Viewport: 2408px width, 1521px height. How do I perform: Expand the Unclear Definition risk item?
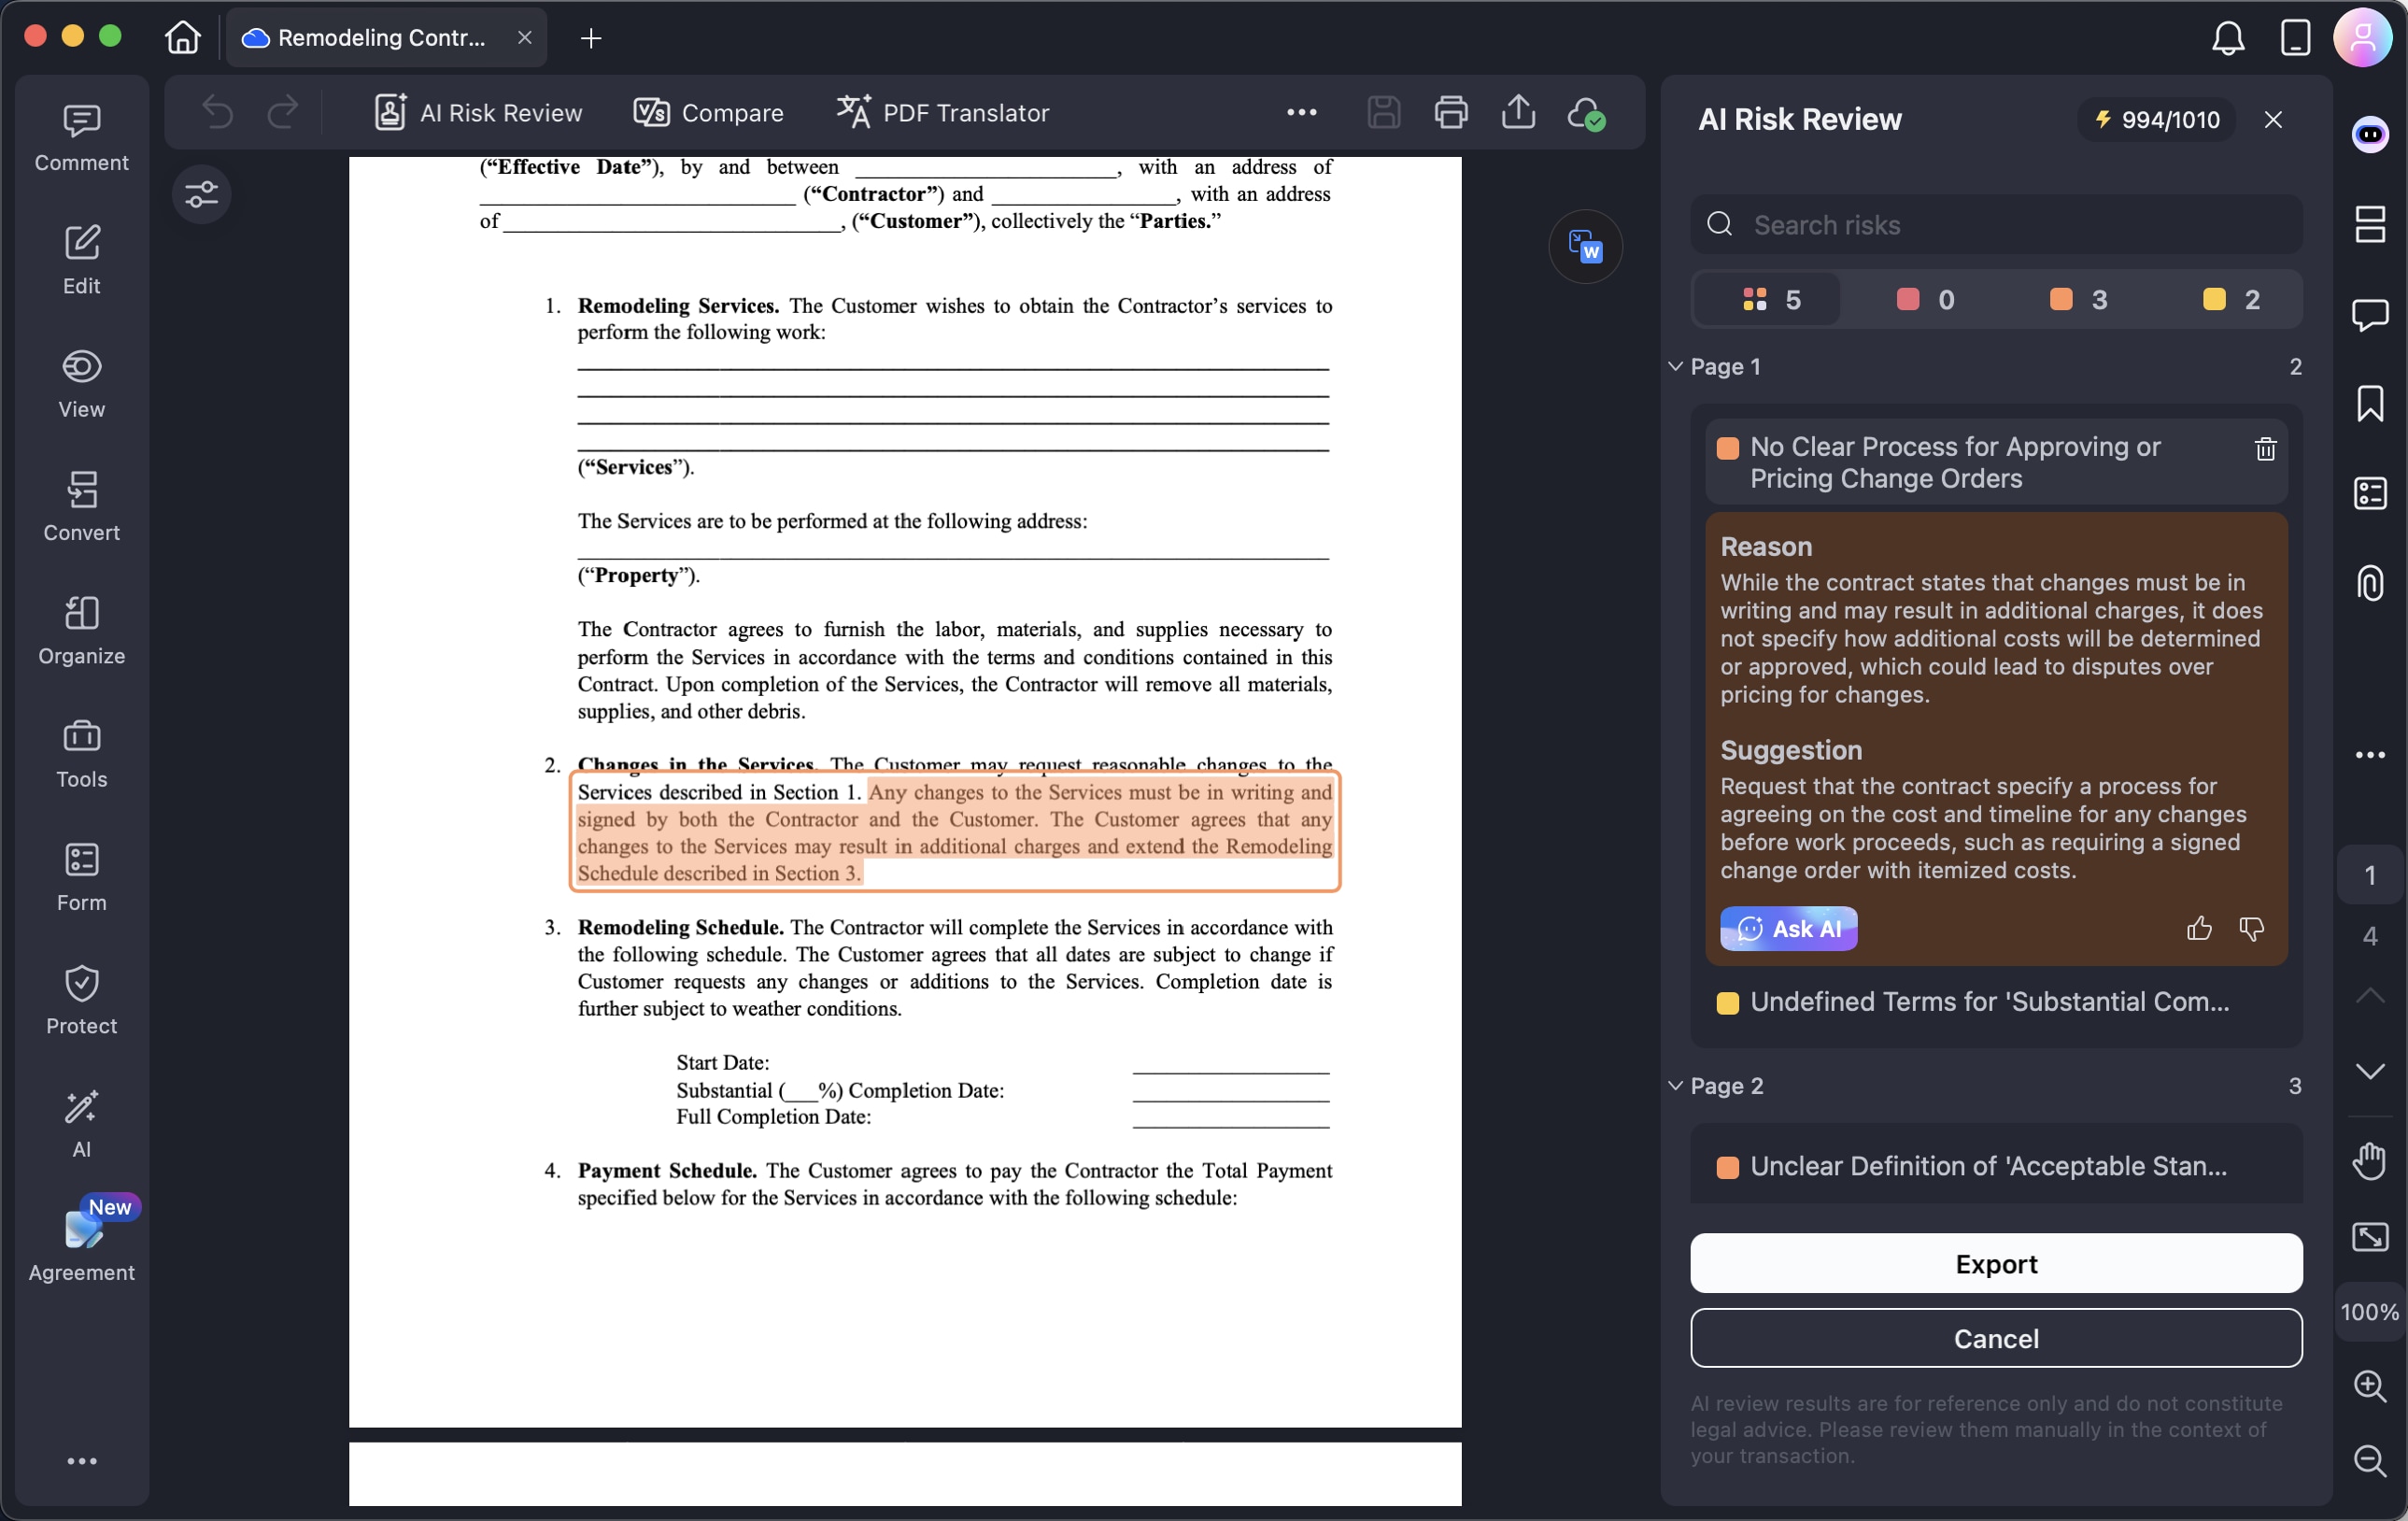coord(1996,1166)
